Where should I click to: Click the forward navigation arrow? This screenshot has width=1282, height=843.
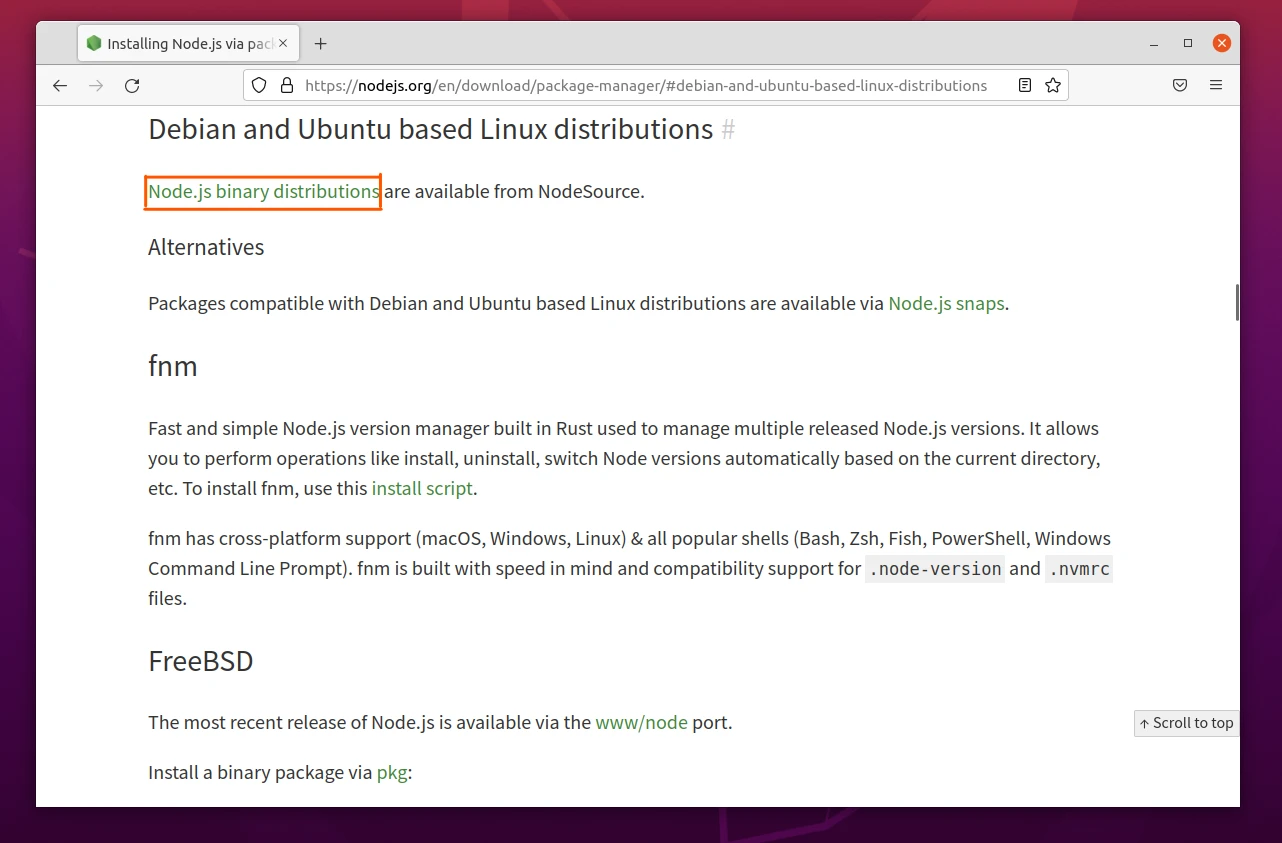tap(96, 85)
